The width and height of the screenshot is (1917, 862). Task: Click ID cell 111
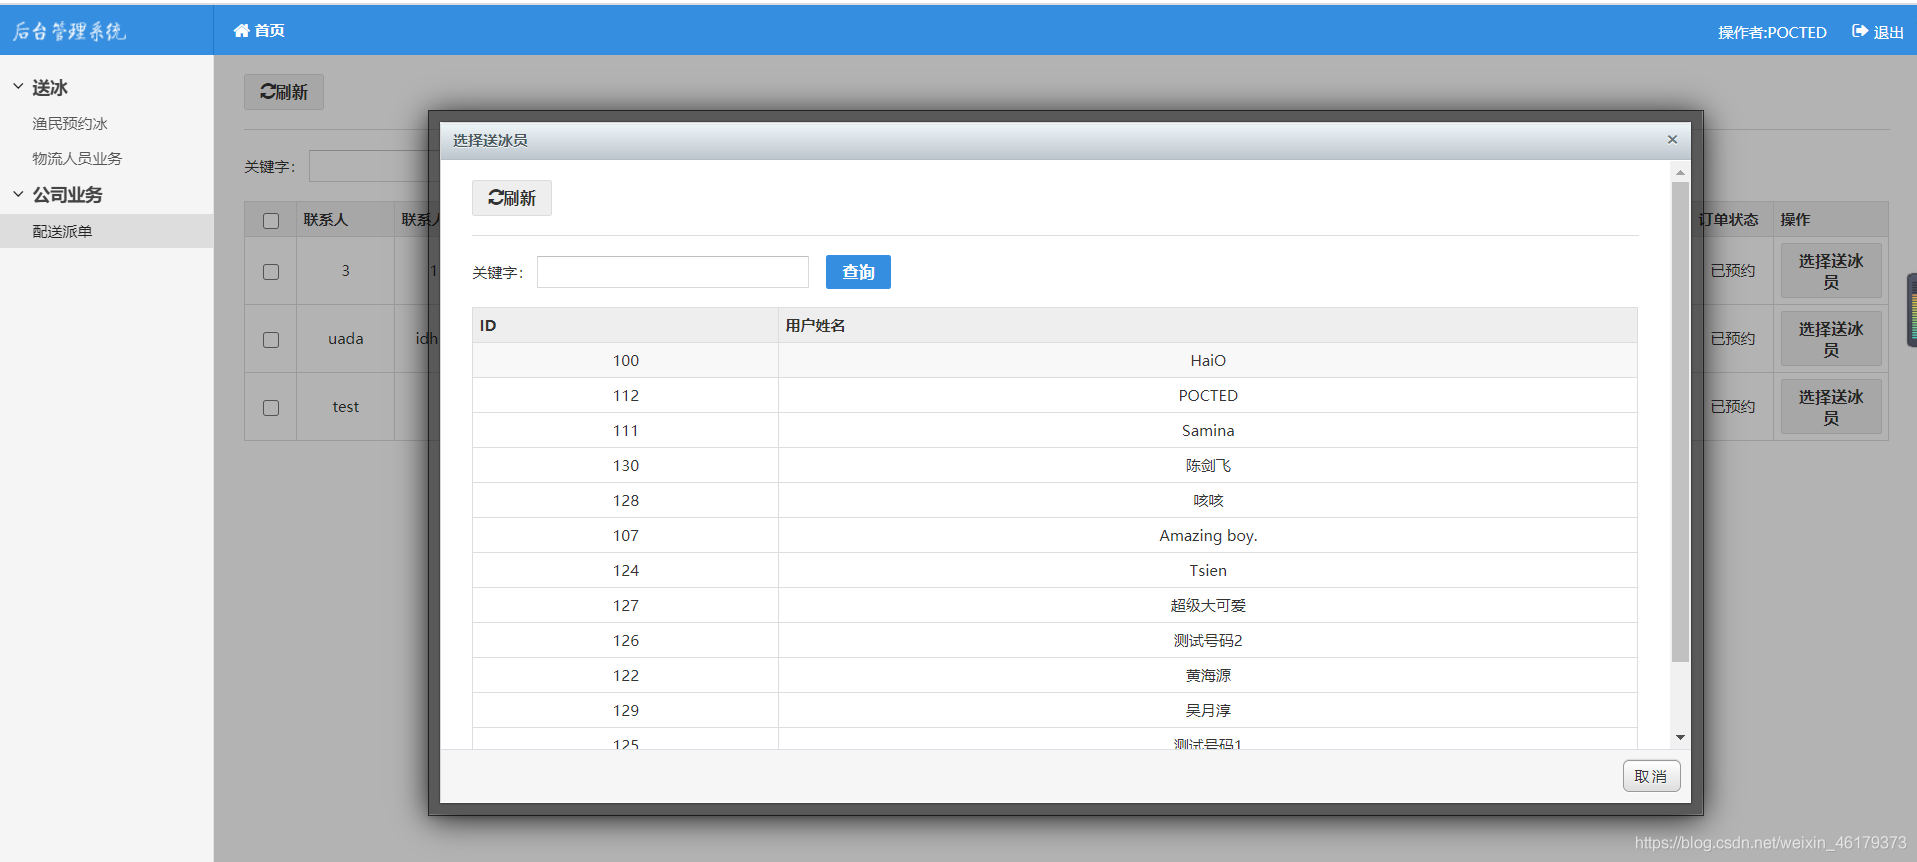626,430
